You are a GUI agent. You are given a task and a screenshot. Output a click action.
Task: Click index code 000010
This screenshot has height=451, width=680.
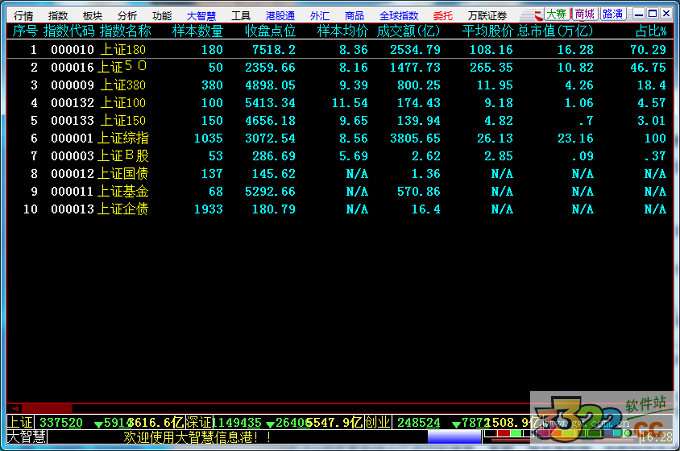click(x=72, y=50)
